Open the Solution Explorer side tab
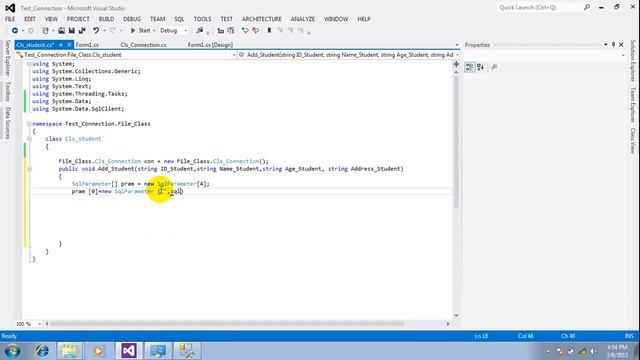 (x=633, y=61)
